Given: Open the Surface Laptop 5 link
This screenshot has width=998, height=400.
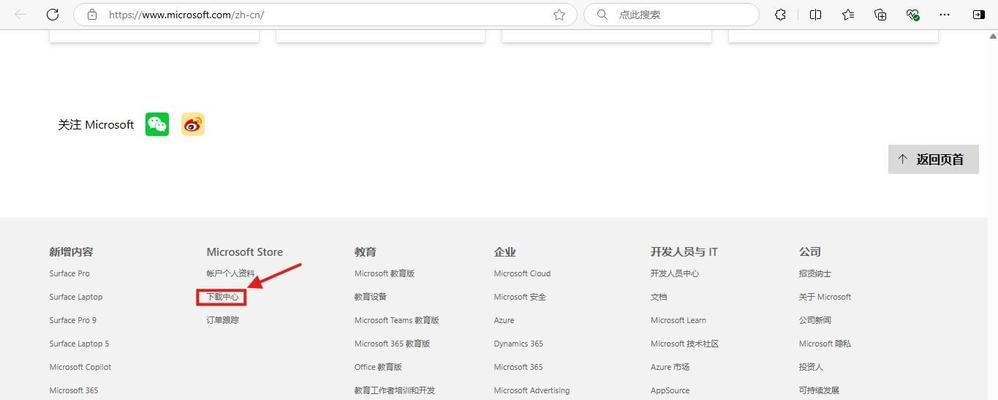Looking at the screenshot, I should point(79,344).
